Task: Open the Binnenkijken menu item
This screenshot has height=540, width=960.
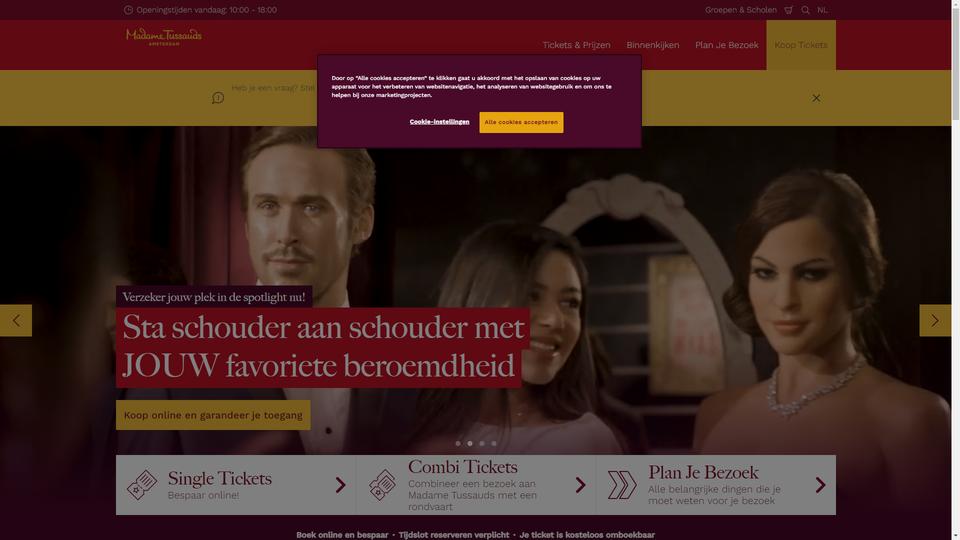Action: 653,45
